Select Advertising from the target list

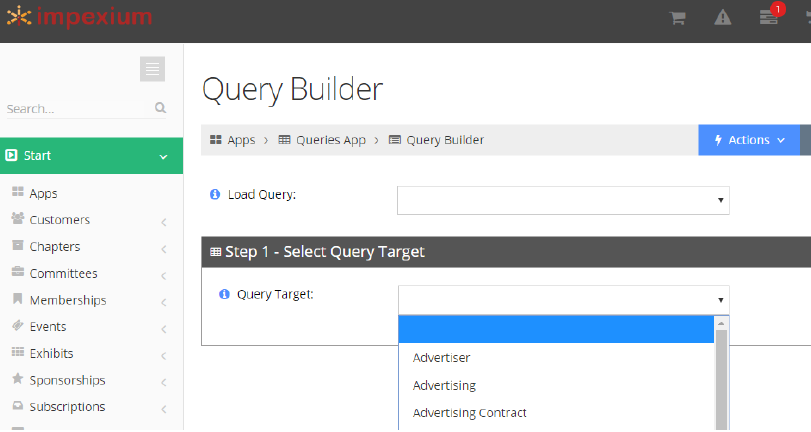coord(556,385)
